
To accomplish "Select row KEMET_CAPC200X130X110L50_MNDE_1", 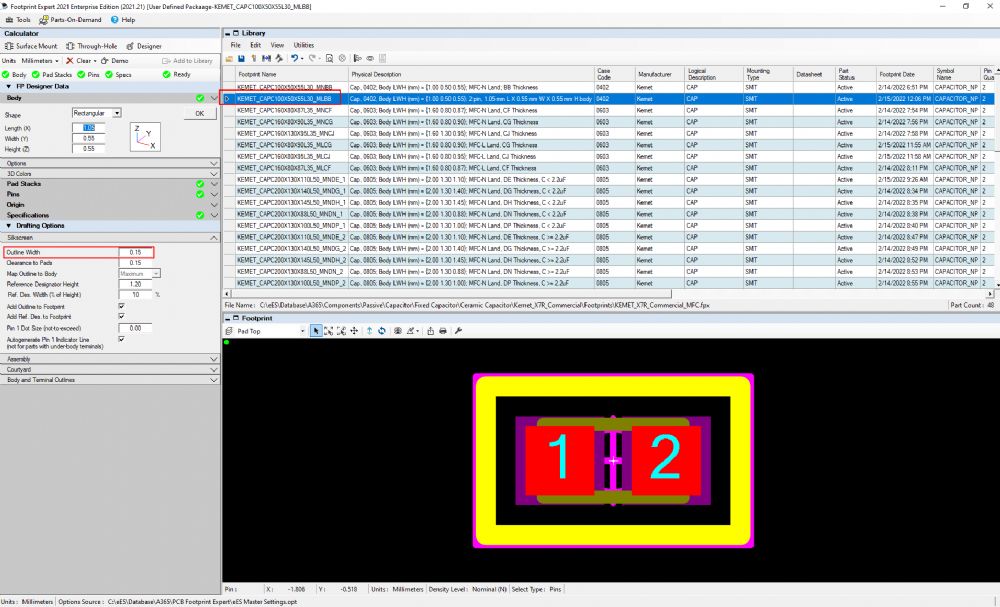I will [609, 179].
